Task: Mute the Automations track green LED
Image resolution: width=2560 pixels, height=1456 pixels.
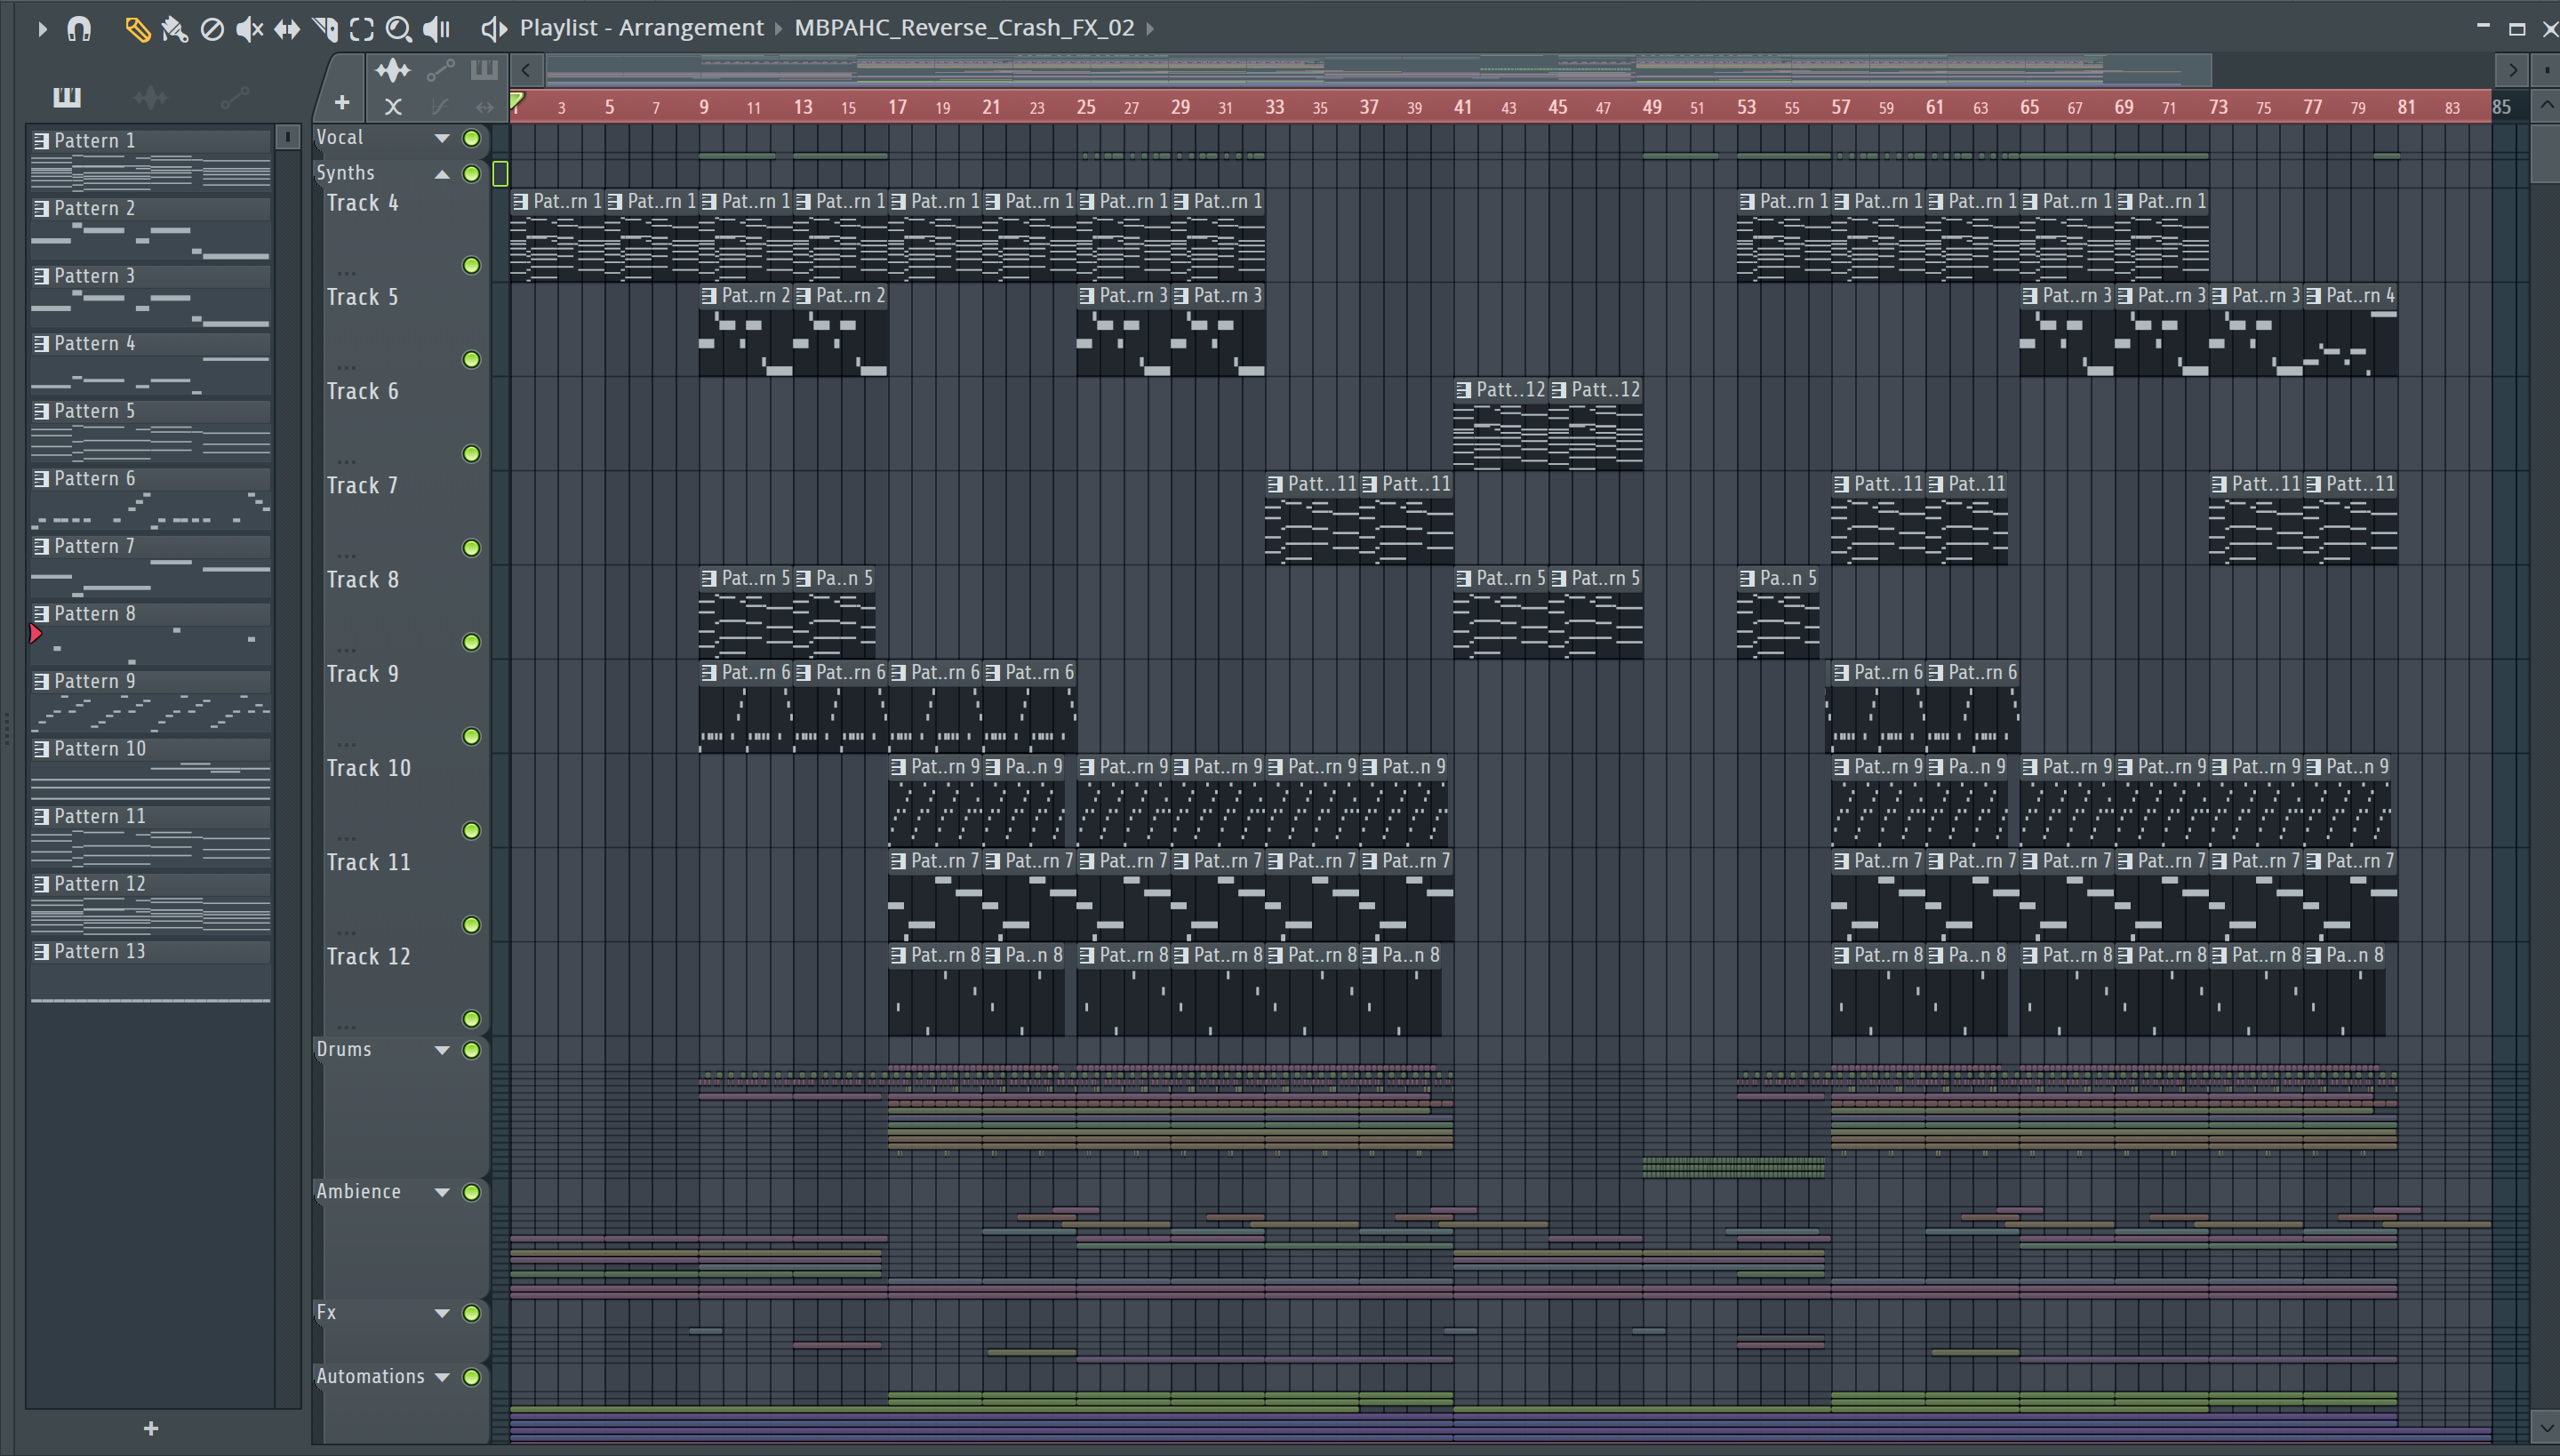Action: coord(471,1377)
